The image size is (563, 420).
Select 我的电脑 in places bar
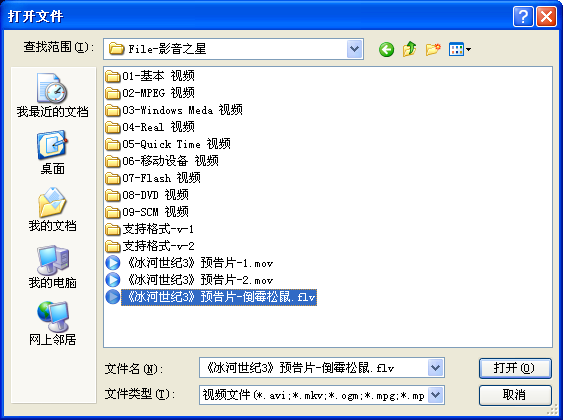[x=52, y=266]
